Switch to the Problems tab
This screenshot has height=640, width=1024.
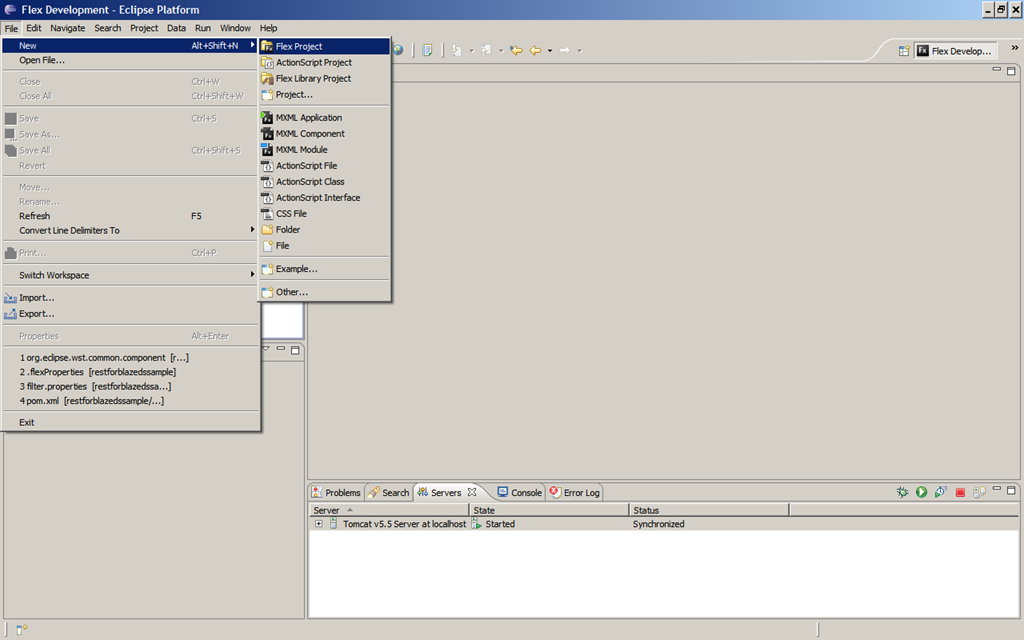pyautogui.click(x=336, y=492)
